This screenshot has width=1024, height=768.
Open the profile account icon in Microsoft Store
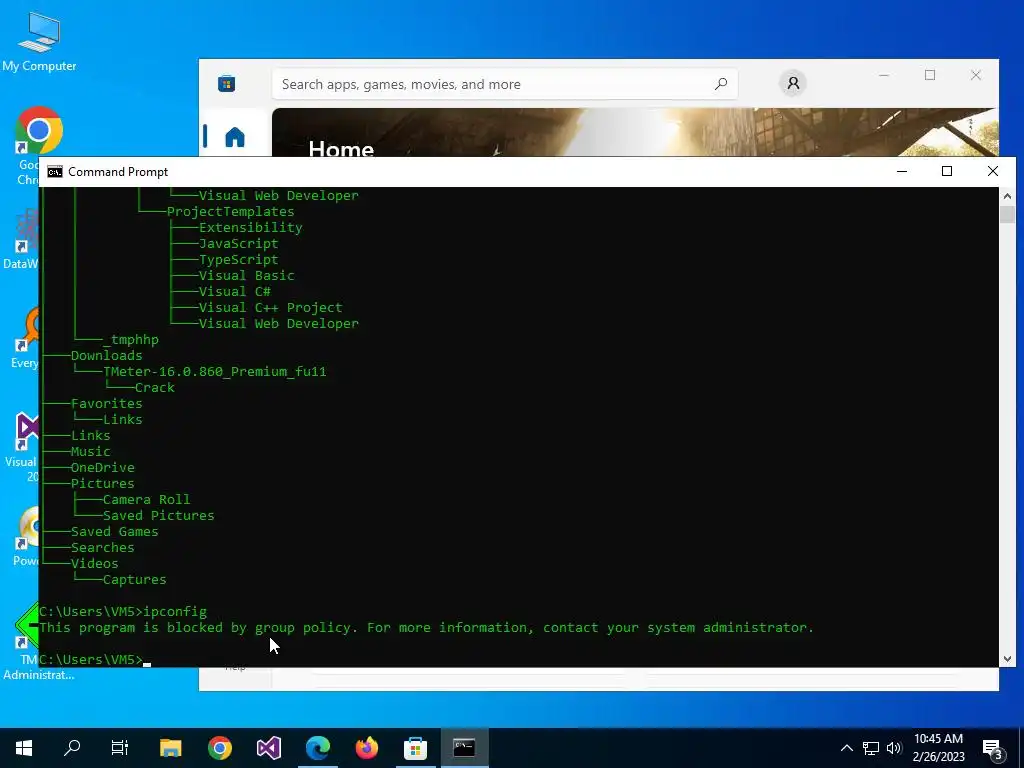click(793, 84)
